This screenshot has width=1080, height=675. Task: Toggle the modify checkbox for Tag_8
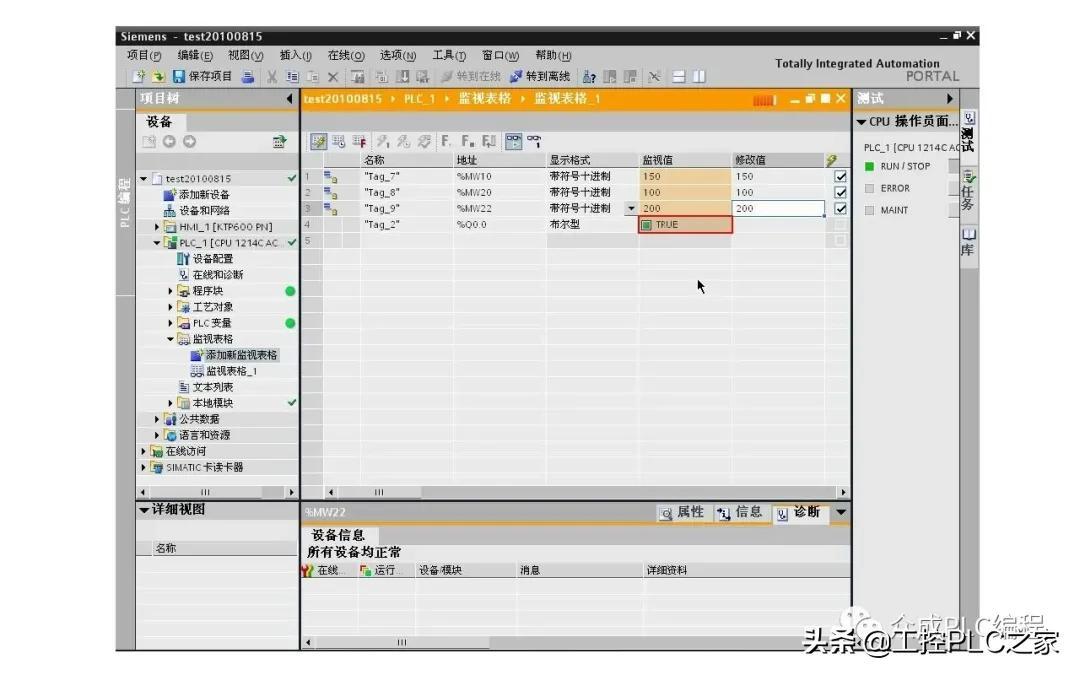pyautogui.click(x=840, y=192)
